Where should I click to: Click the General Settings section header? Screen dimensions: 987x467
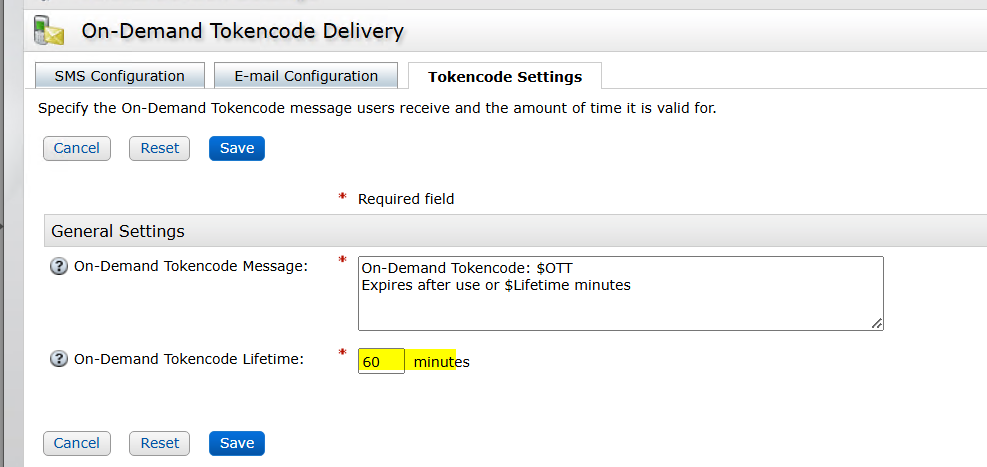[118, 231]
